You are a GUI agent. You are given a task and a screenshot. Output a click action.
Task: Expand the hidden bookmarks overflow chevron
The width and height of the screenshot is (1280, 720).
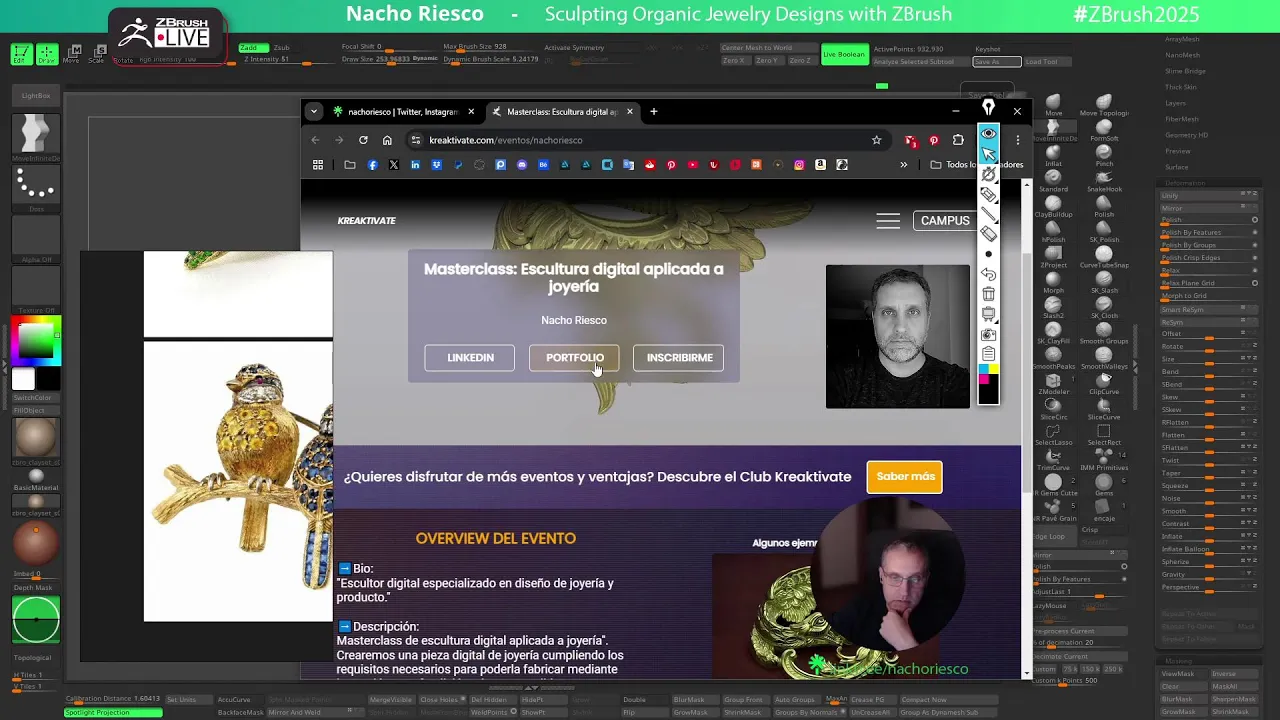coord(904,165)
